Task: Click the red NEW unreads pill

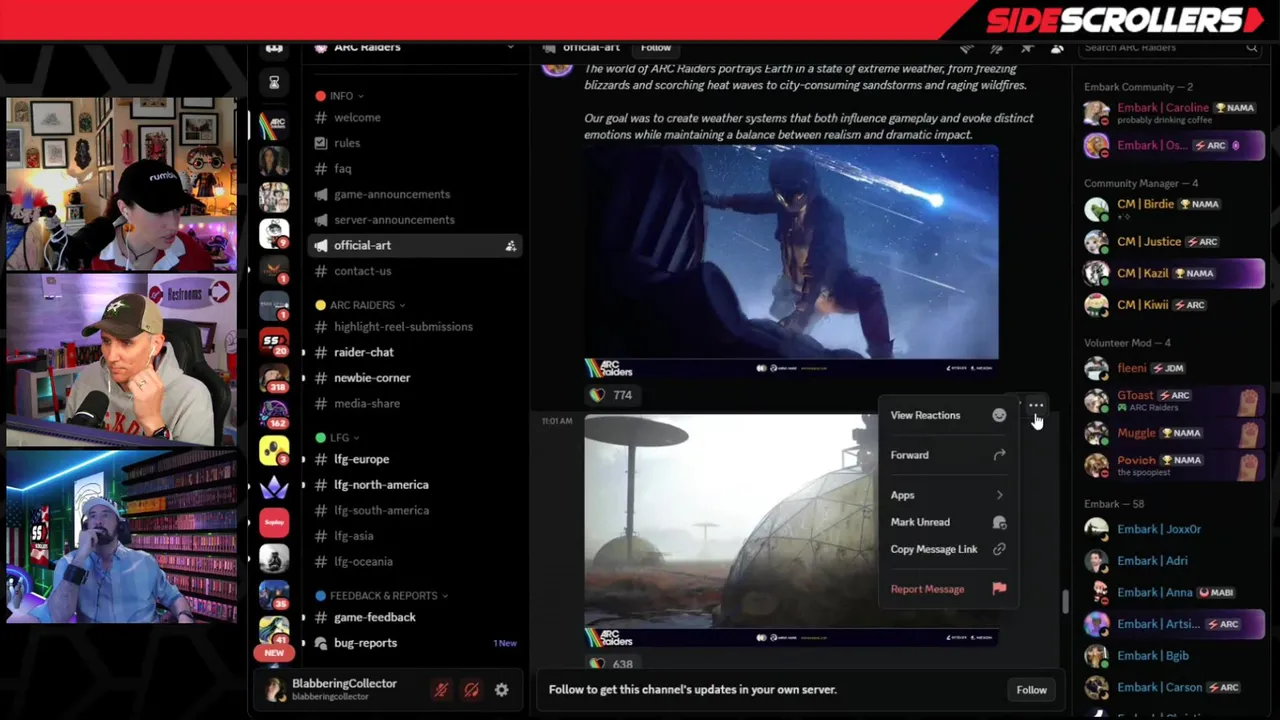Action: pyautogui.click(x=274, y=653)
